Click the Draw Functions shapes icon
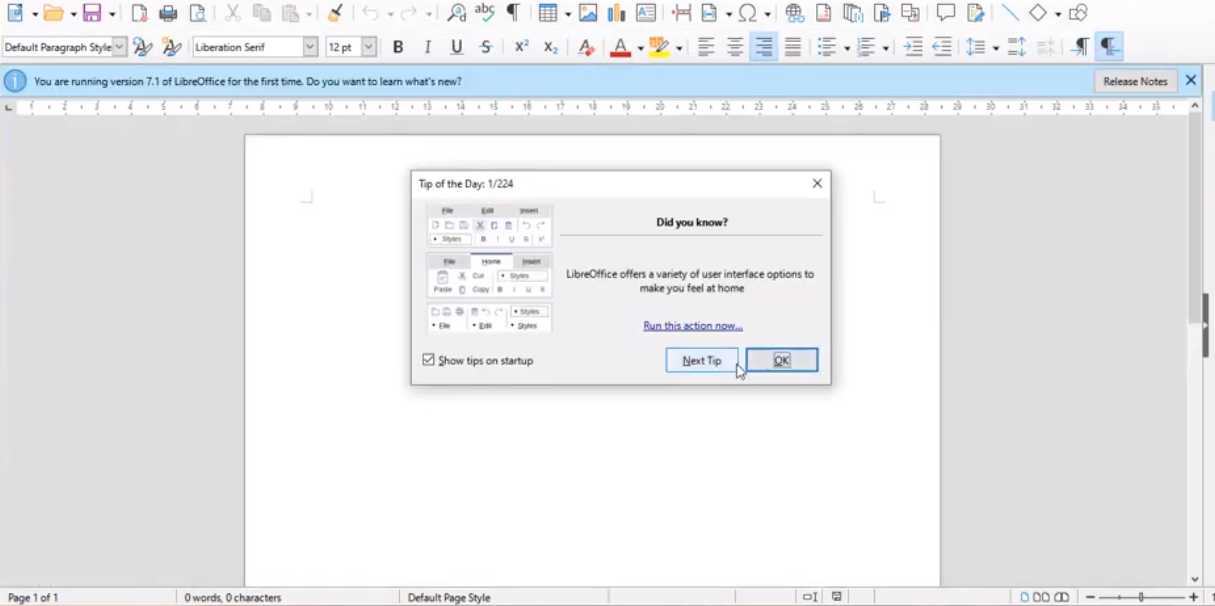The width and height of the screenshot is (1215, 606). [1078, 13]
